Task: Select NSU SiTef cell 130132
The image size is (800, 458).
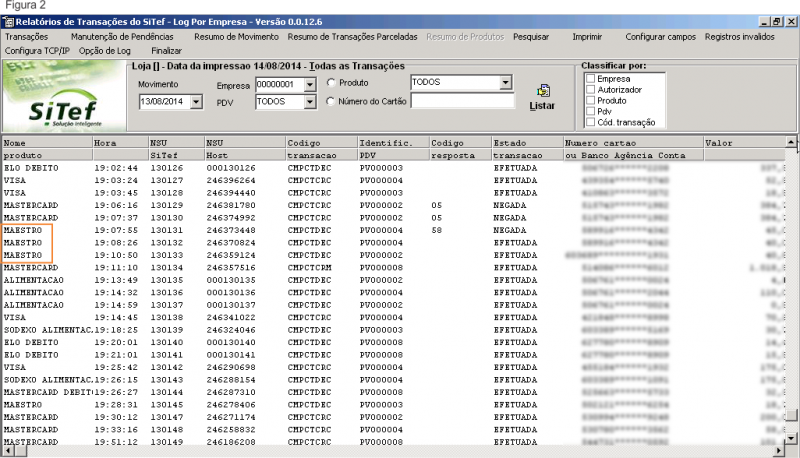Action: (166, 243)
